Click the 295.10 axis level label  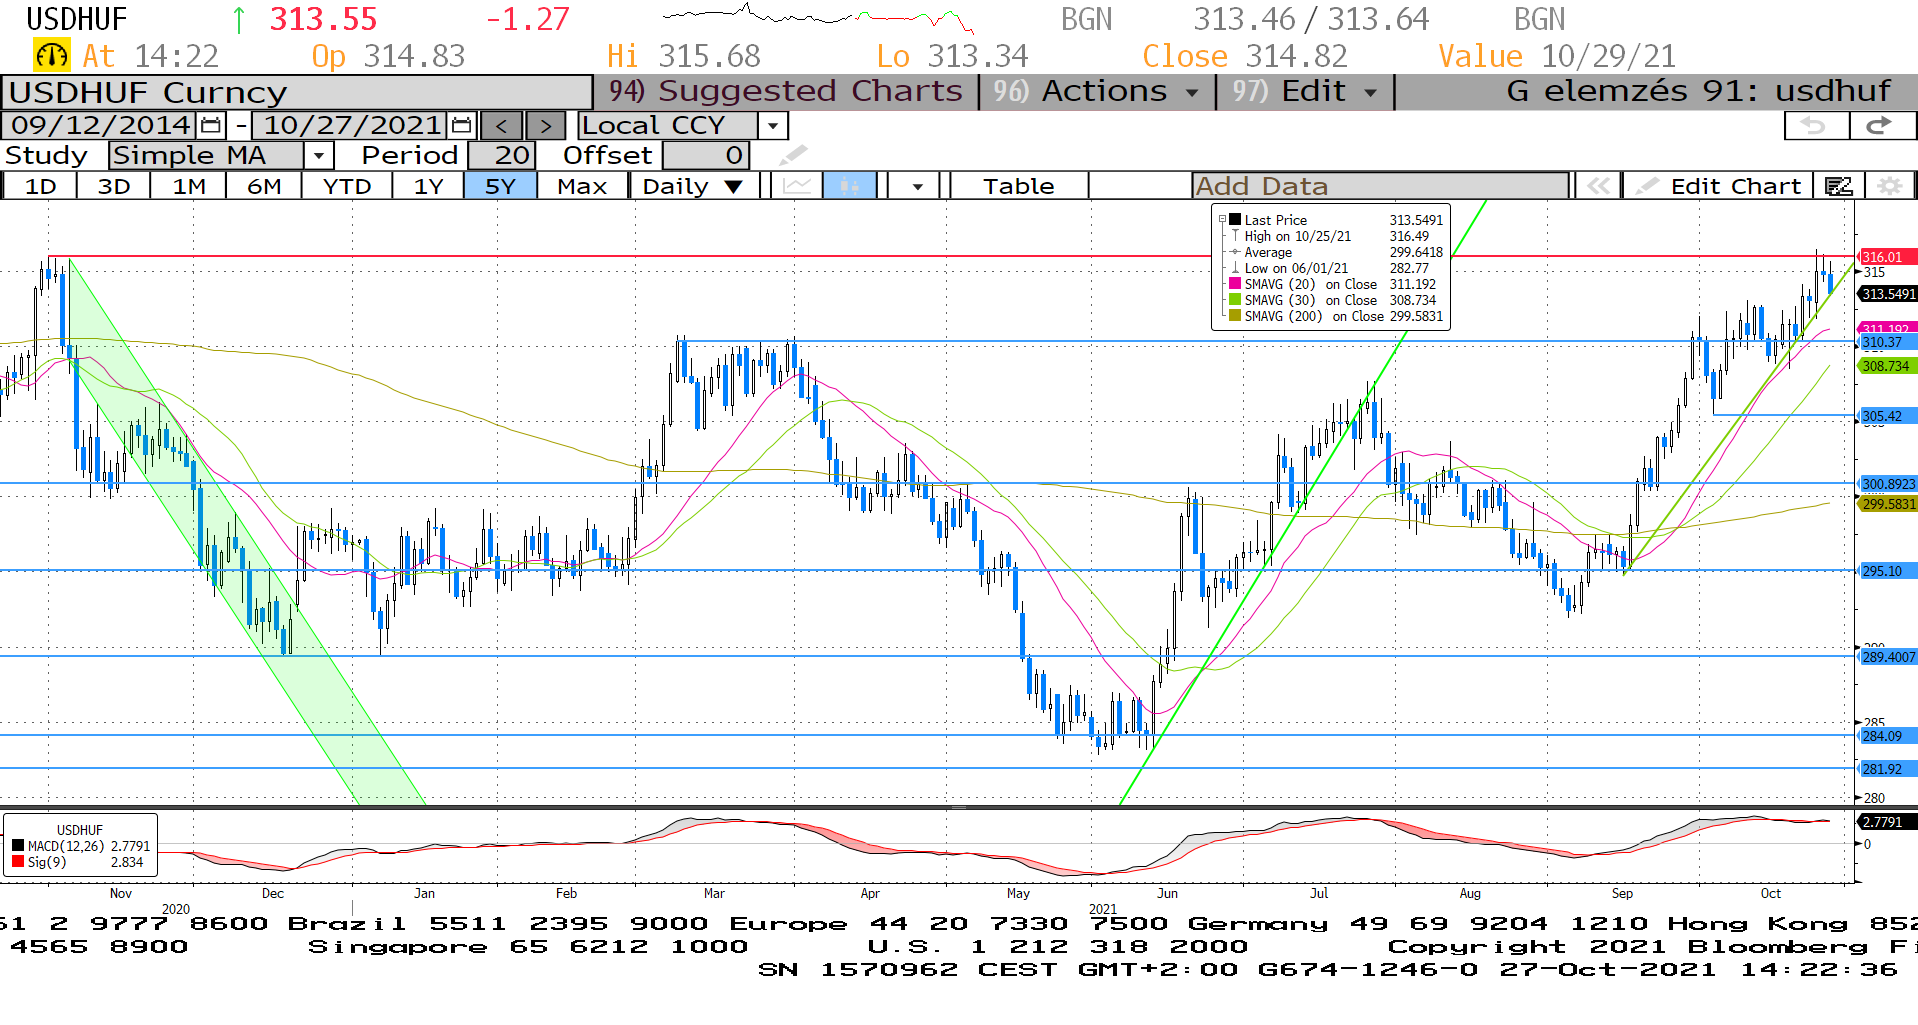click(1886, 571)
